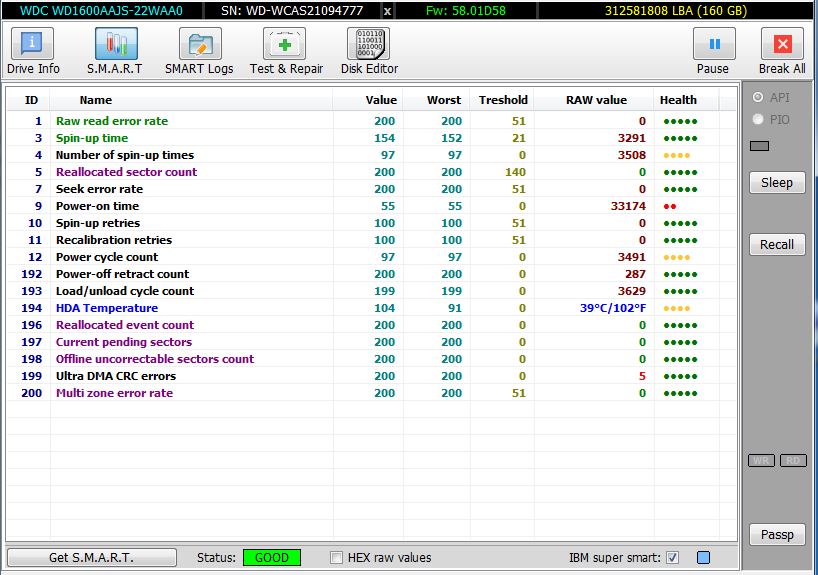
Task: Click the 312581808 LBA (160 GB) capacity label
Action: click(x=676, y=11)
